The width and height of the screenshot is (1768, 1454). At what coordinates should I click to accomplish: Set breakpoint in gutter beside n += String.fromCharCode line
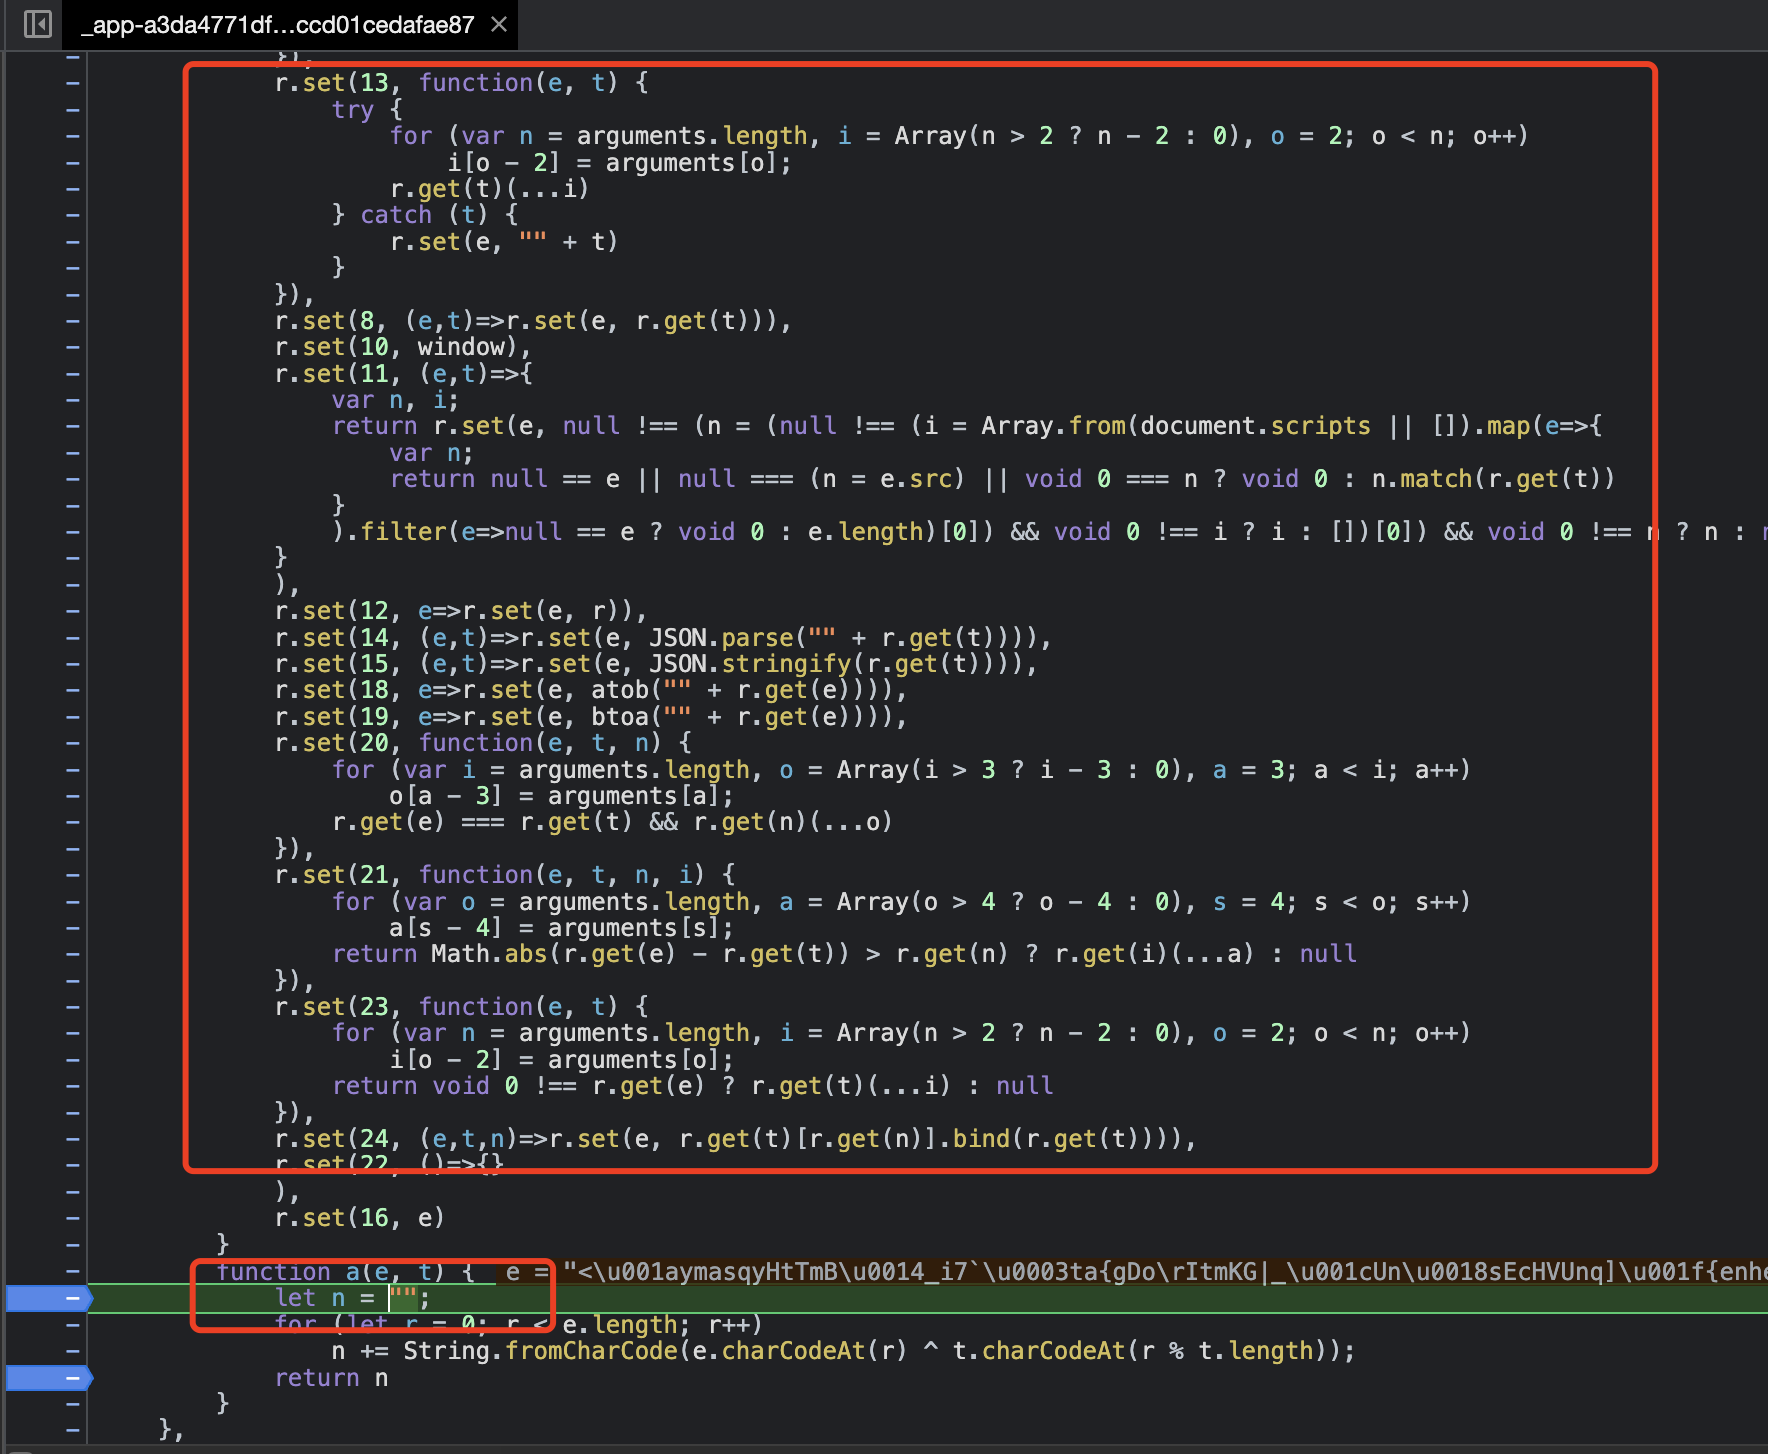coord(72,1351)
